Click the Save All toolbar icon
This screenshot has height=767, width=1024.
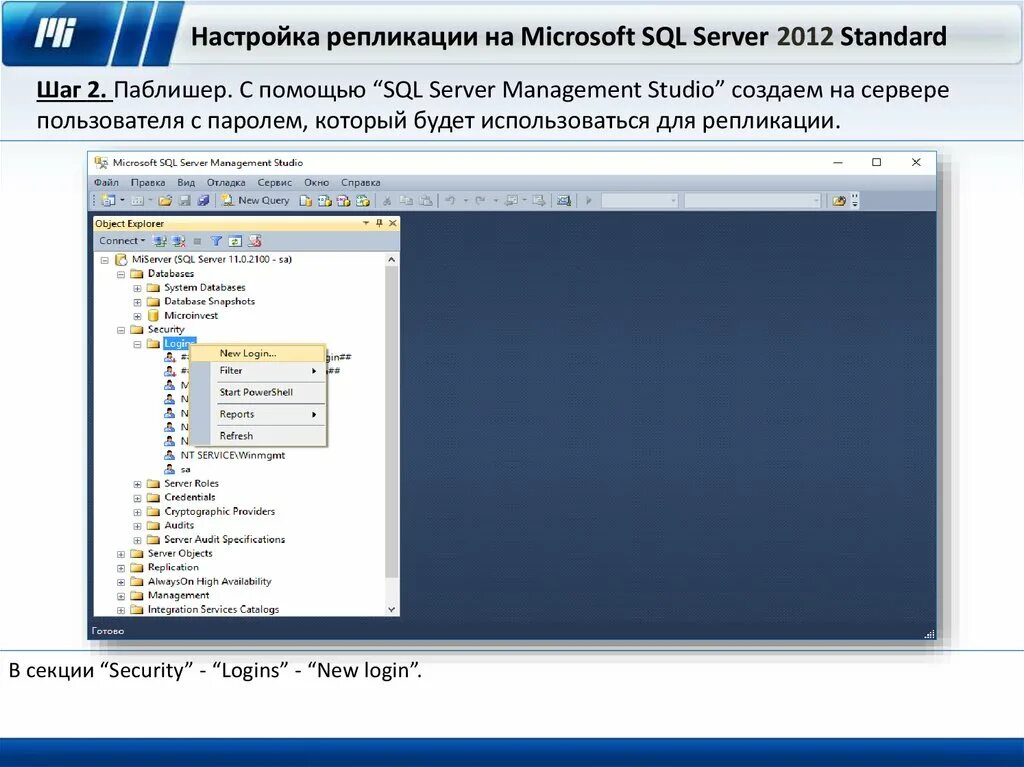[x=203, y=201]
